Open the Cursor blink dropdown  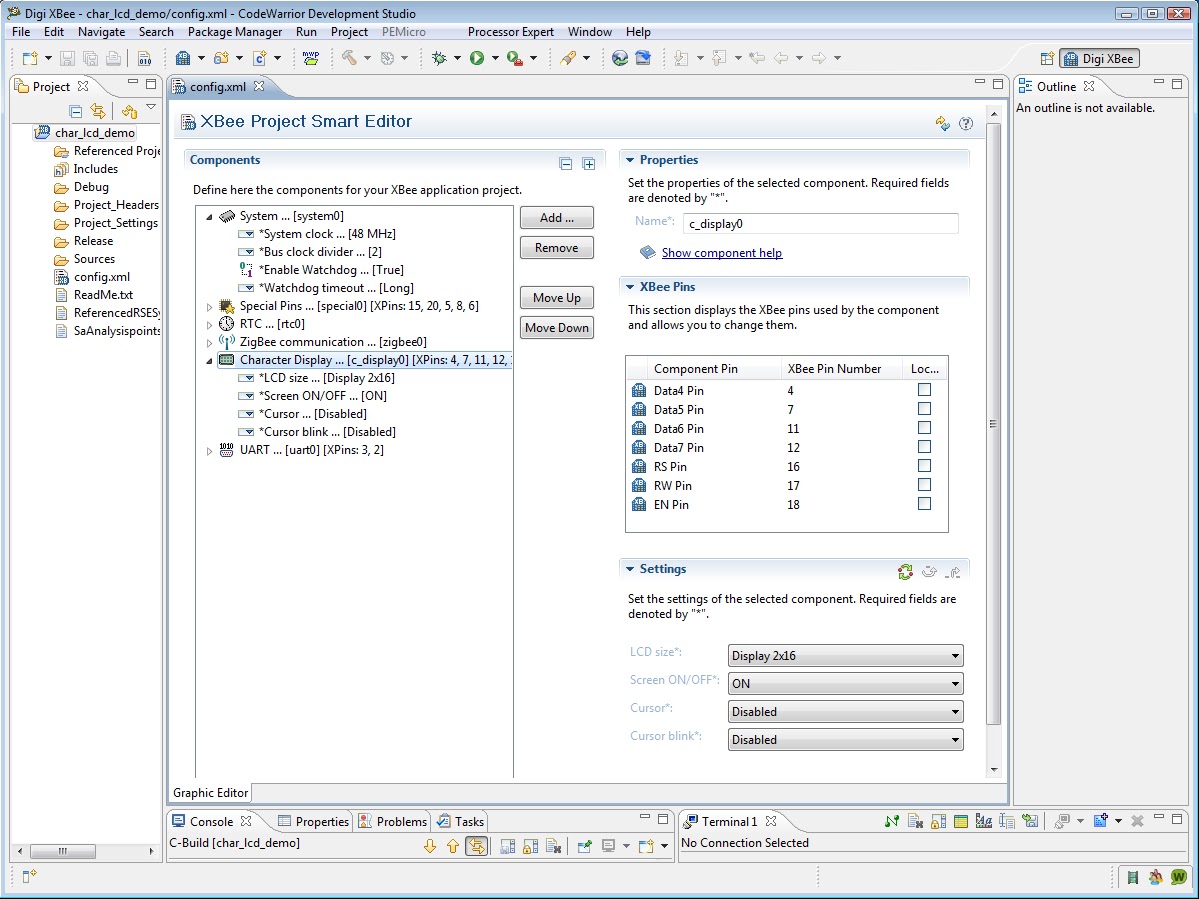pos(845,740)
